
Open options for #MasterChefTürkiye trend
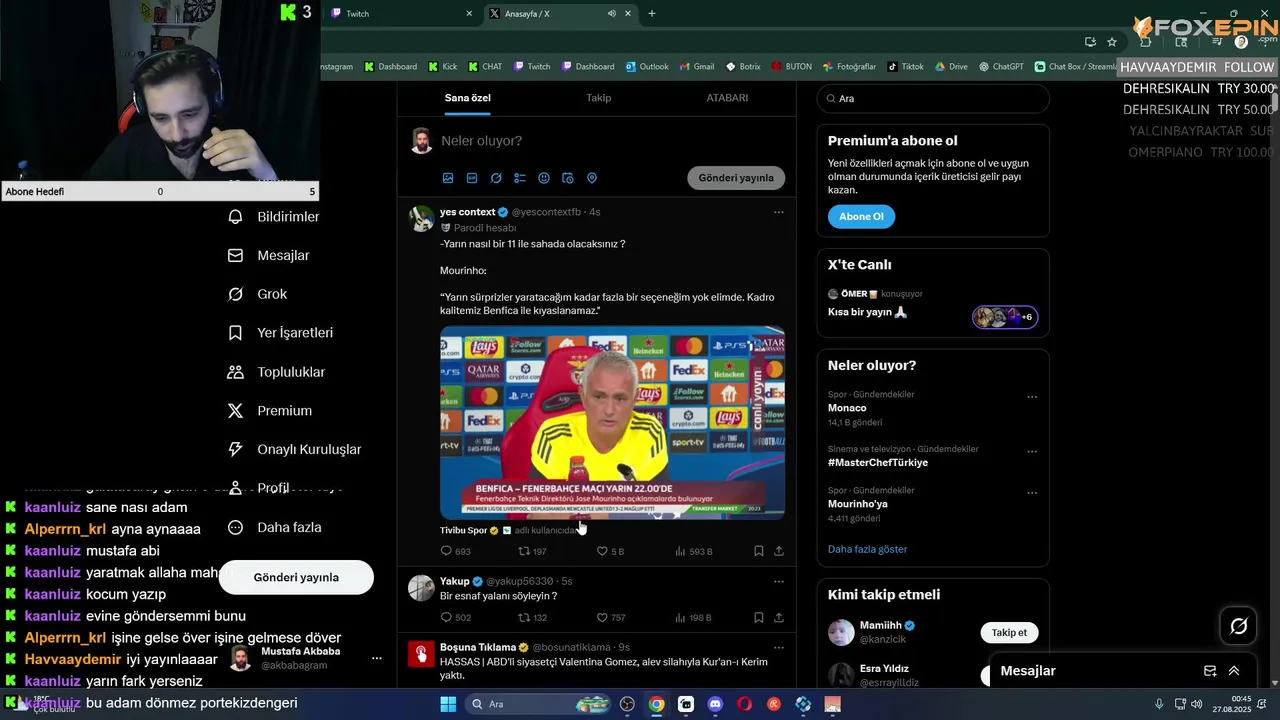pyautogui.click(x=1032, y=452)
